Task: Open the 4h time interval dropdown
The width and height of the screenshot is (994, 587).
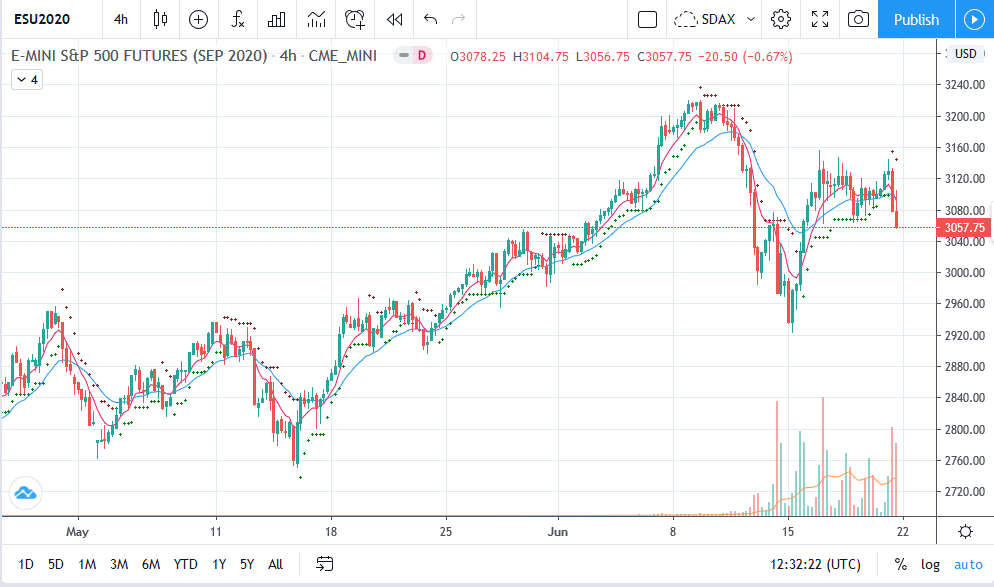Action: coord(120,19)
